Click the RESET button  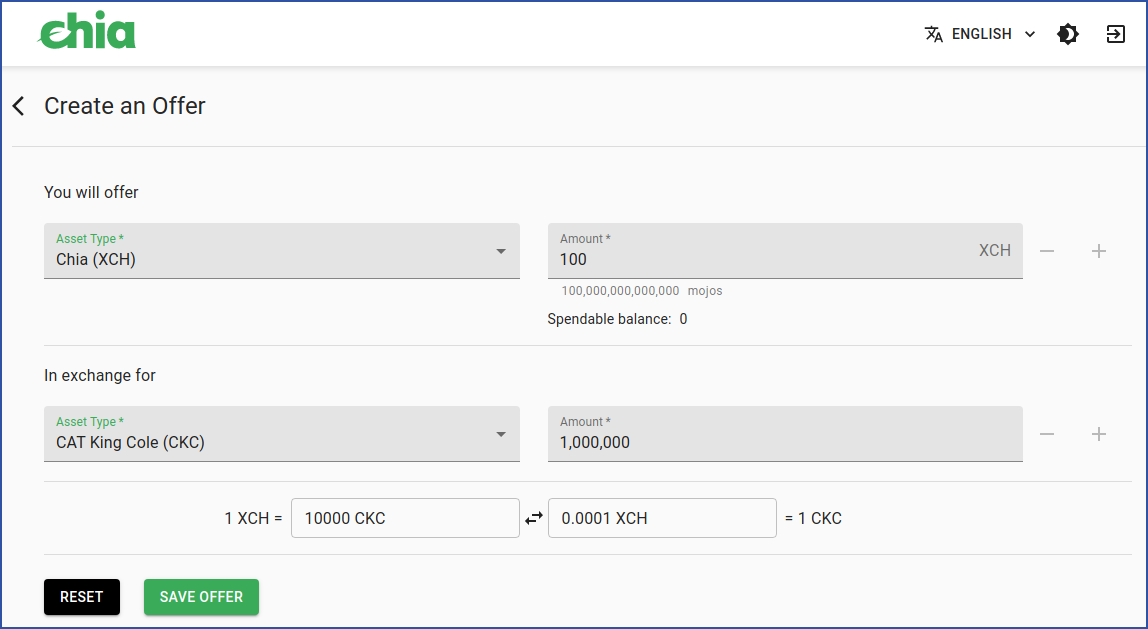pos(82,597)
